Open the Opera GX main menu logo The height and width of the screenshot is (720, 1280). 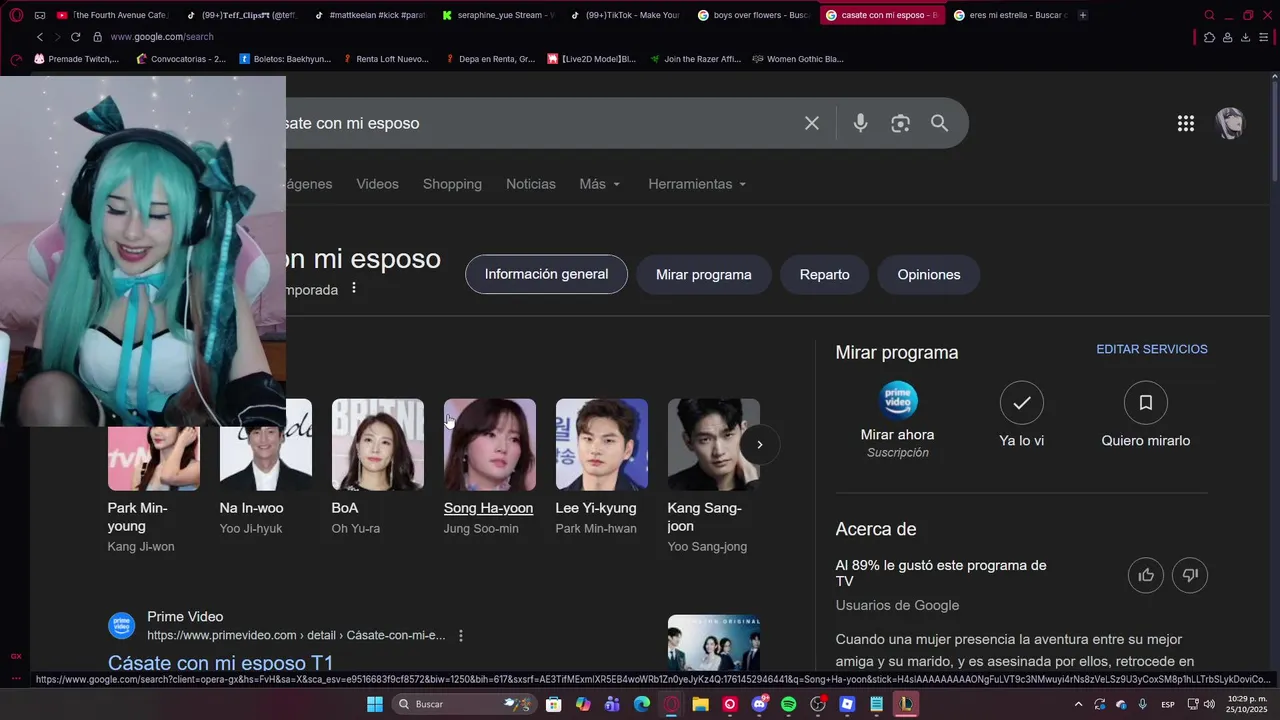coord(16,15)
